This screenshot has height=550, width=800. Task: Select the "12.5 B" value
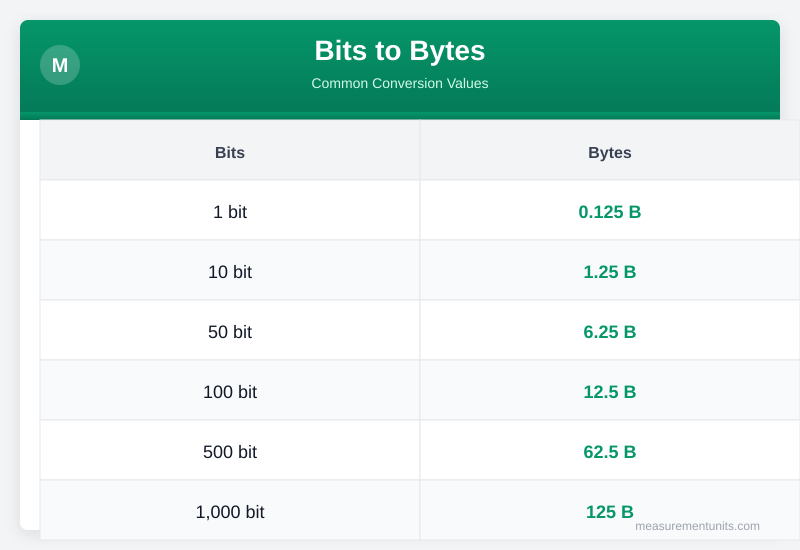coord(610,392)
